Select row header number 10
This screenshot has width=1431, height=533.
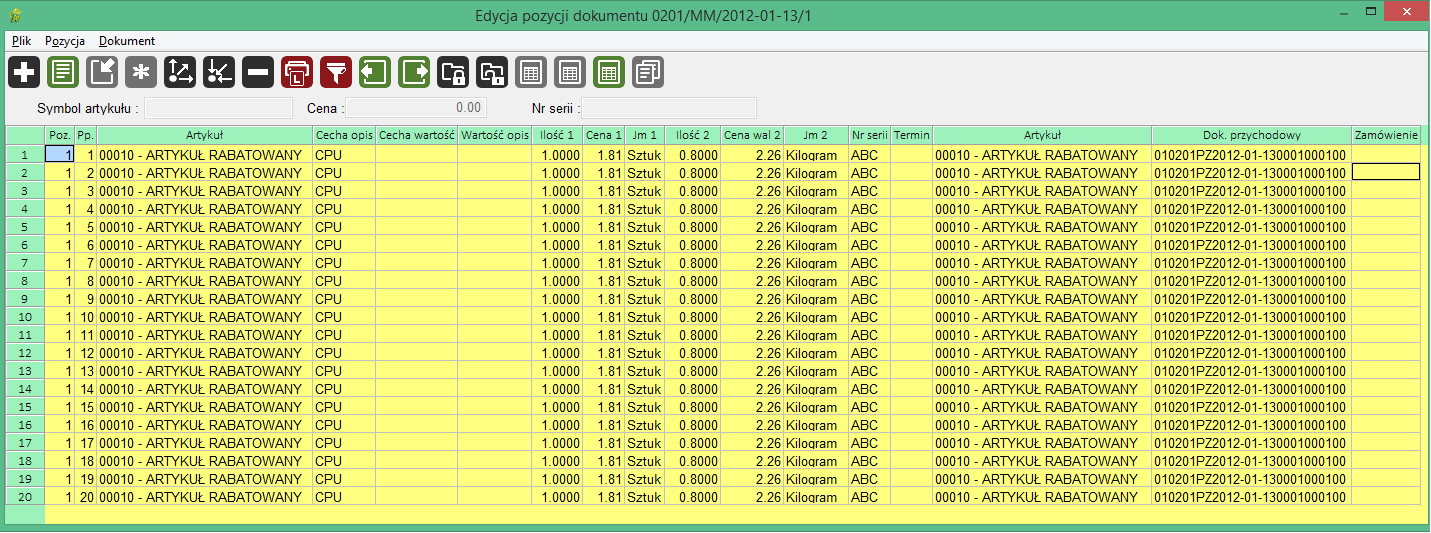[x=25, y=317]
